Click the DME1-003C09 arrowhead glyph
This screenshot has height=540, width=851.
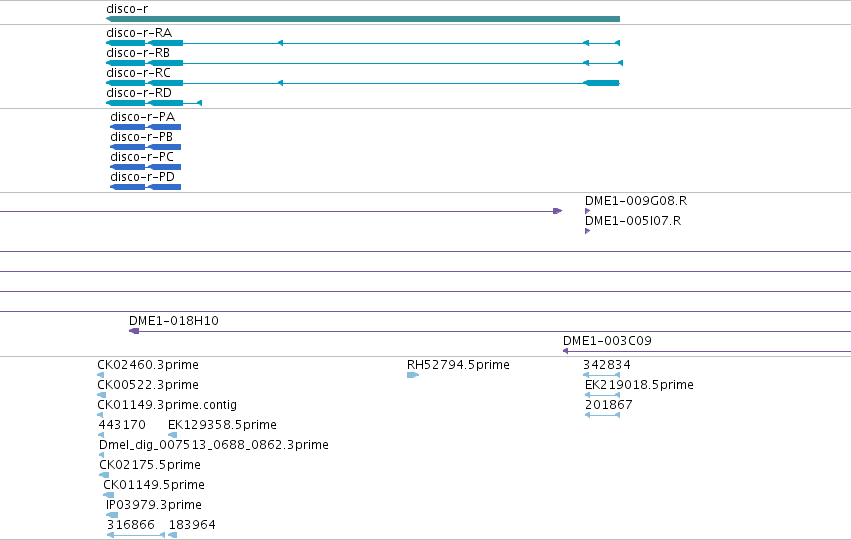pyautogui.click(x=566, y=351)
